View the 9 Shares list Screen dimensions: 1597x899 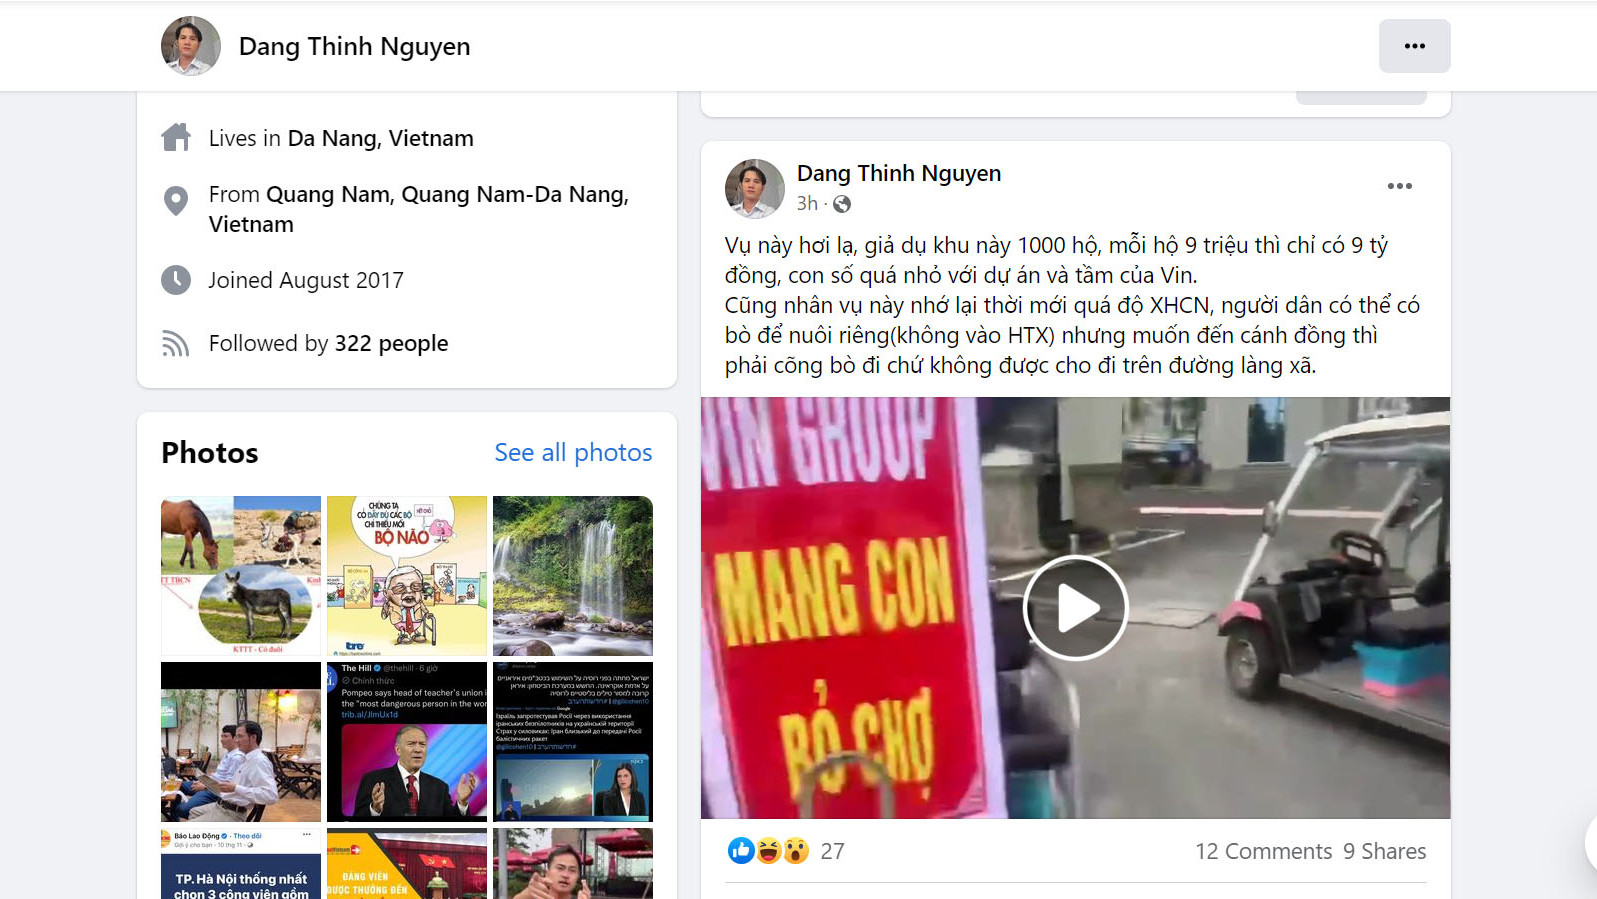pos(1384,852)
